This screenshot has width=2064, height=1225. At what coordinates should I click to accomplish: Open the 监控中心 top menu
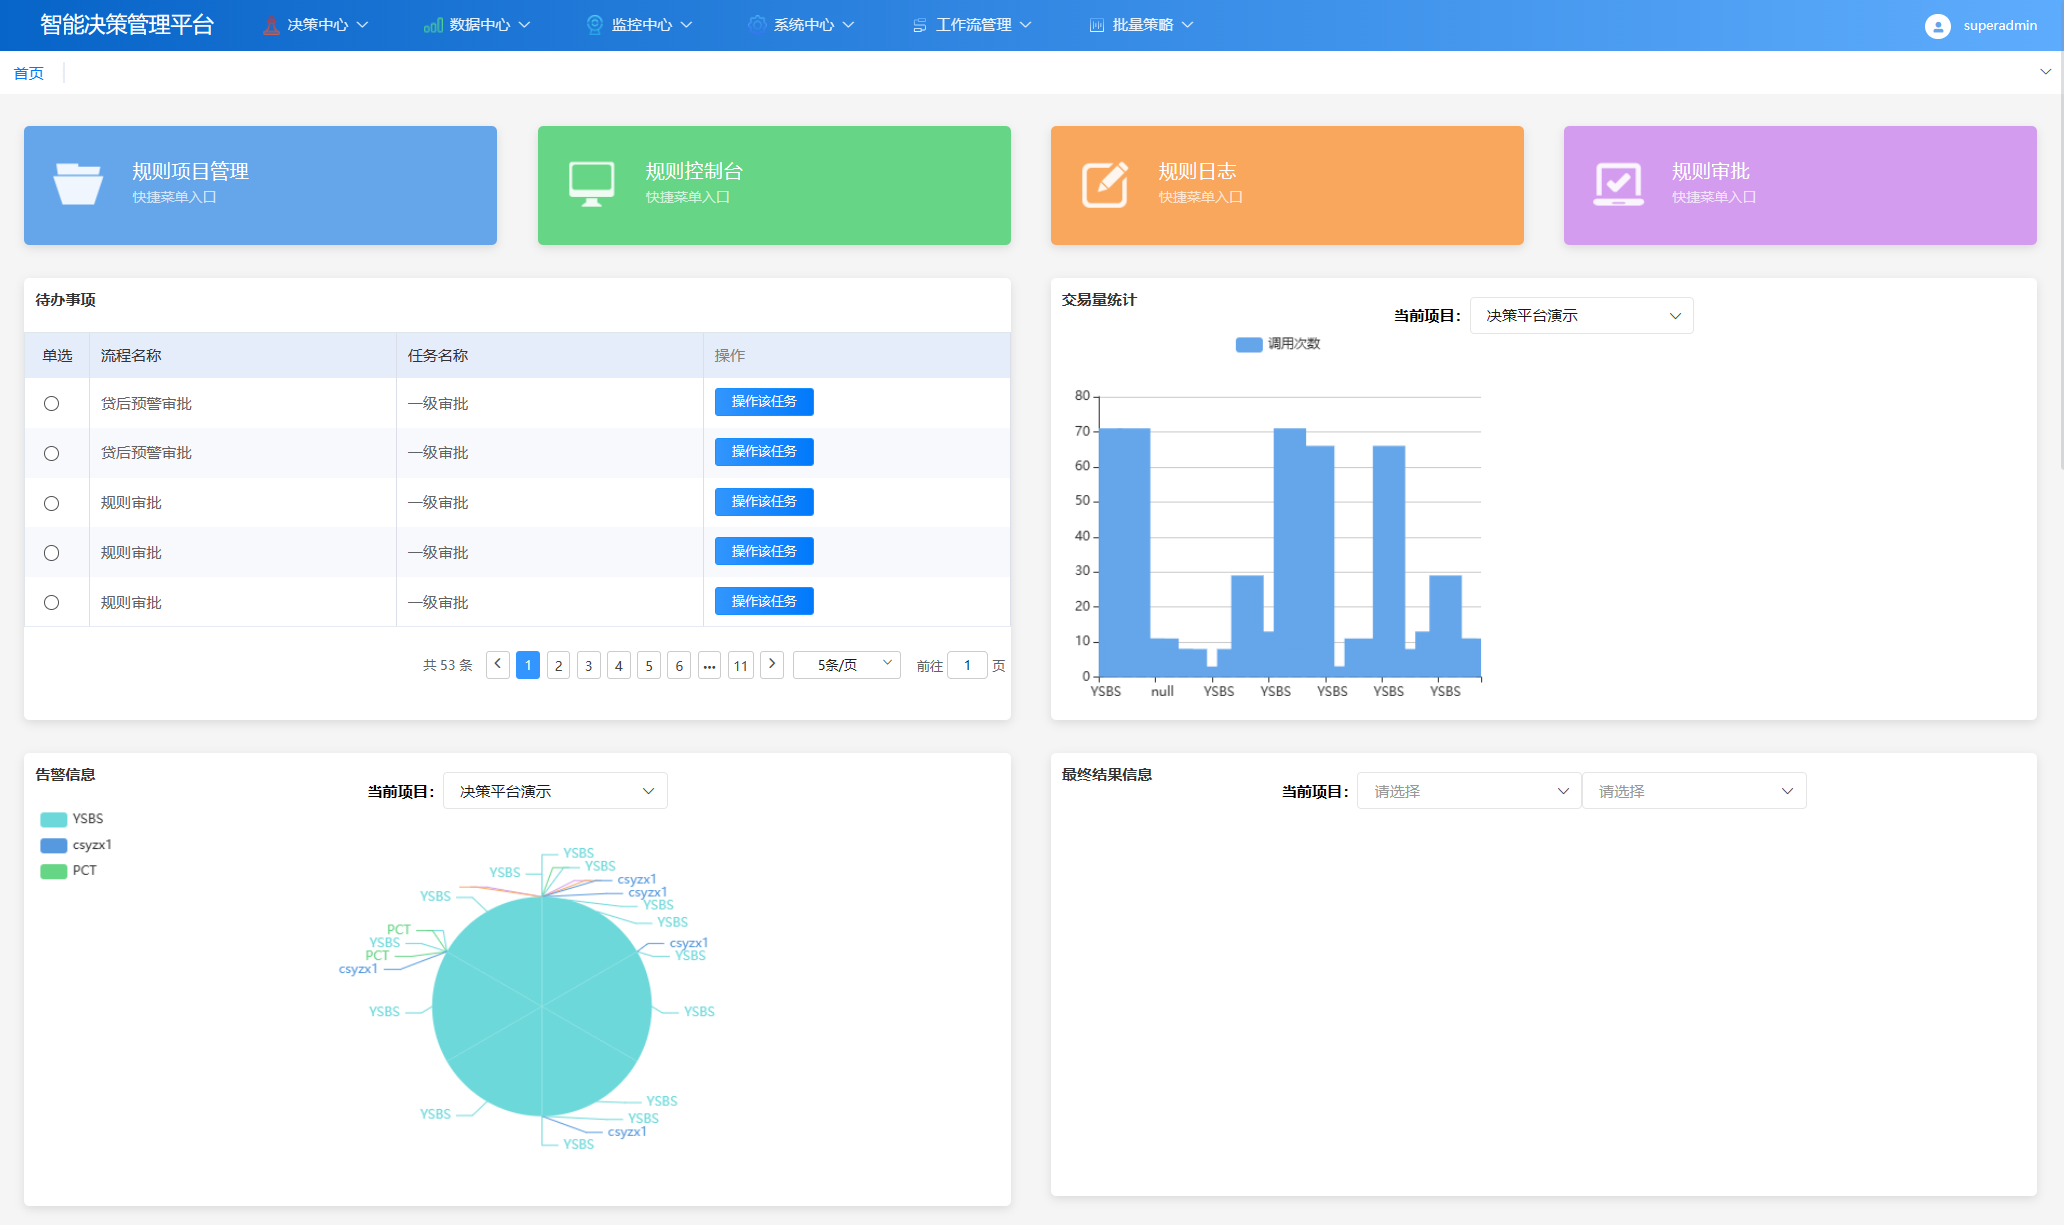point(640,25)
